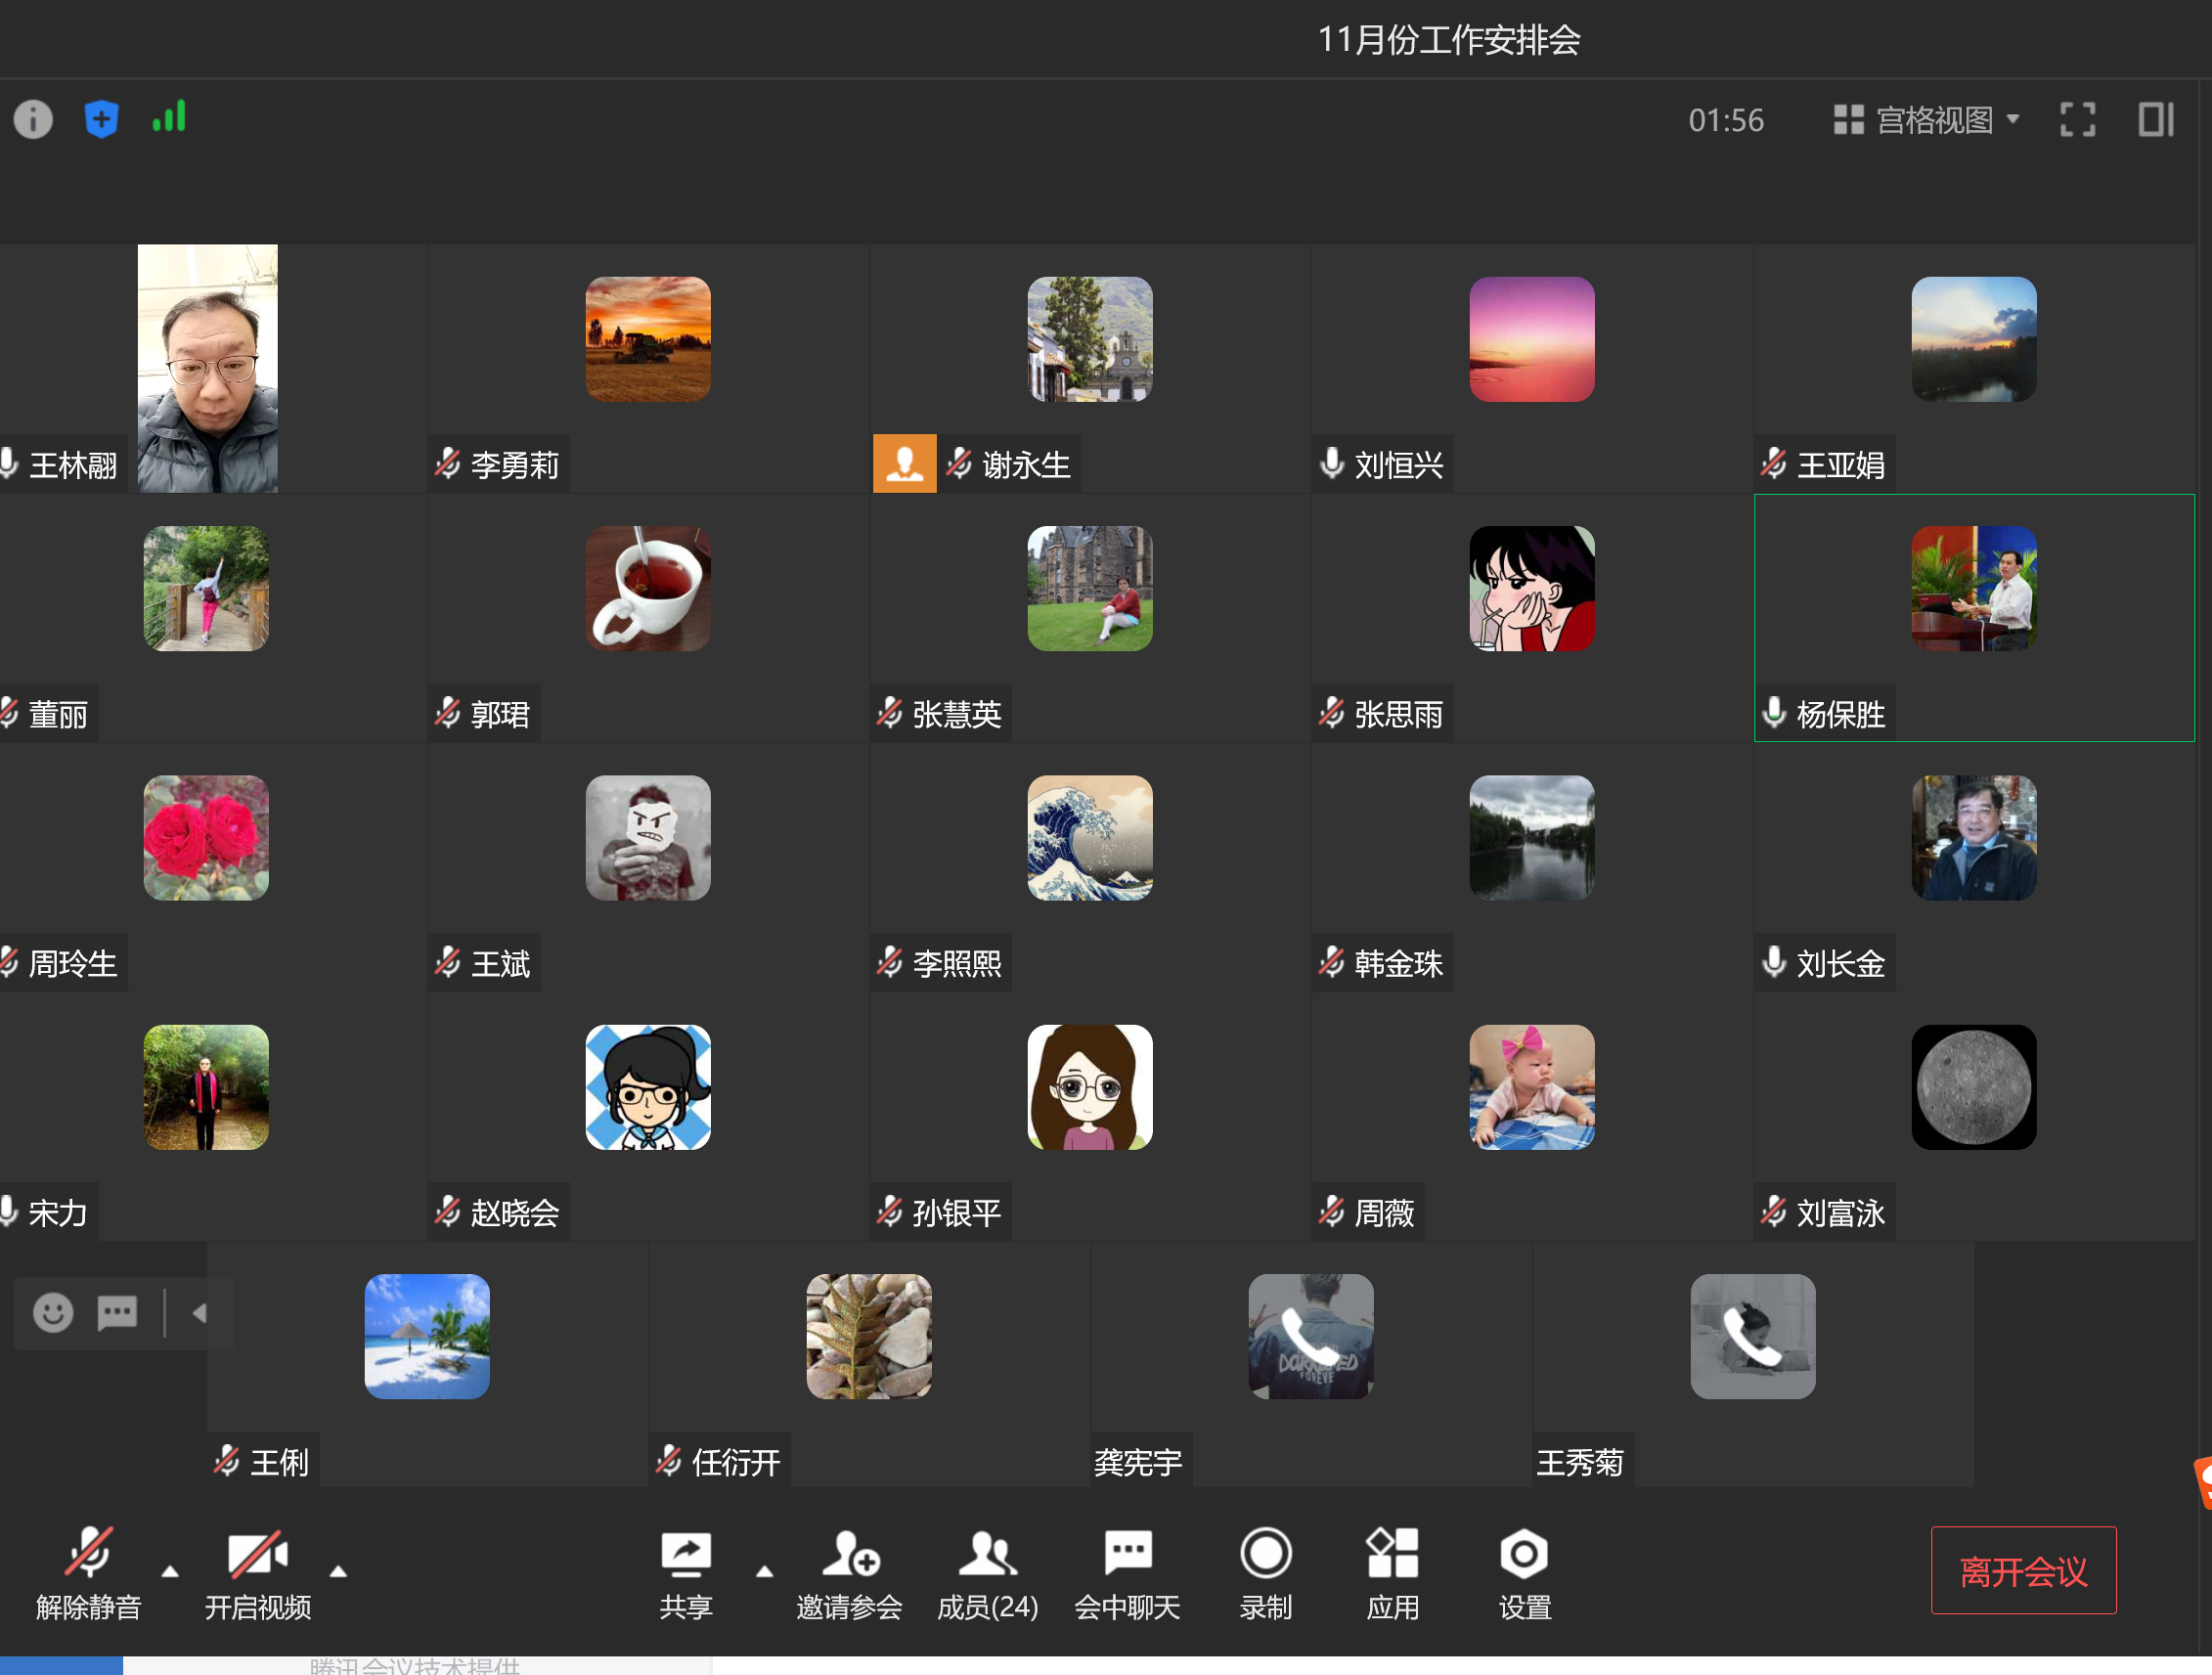Expand the audio options arrow beside 解除静音
This screenshot has width=2212, height=1675.
[x=171, y=1571]
